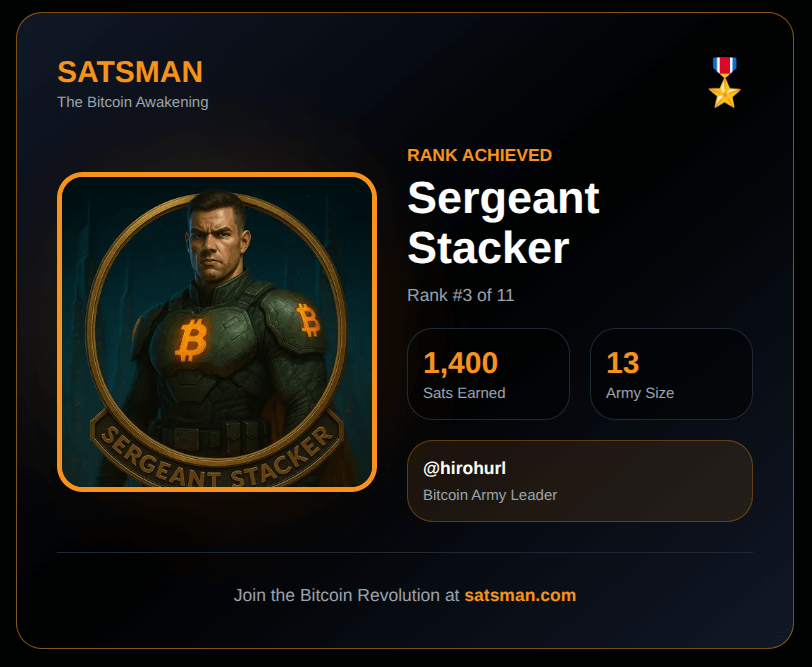Click the @hirohurl username

click(464, 469)
